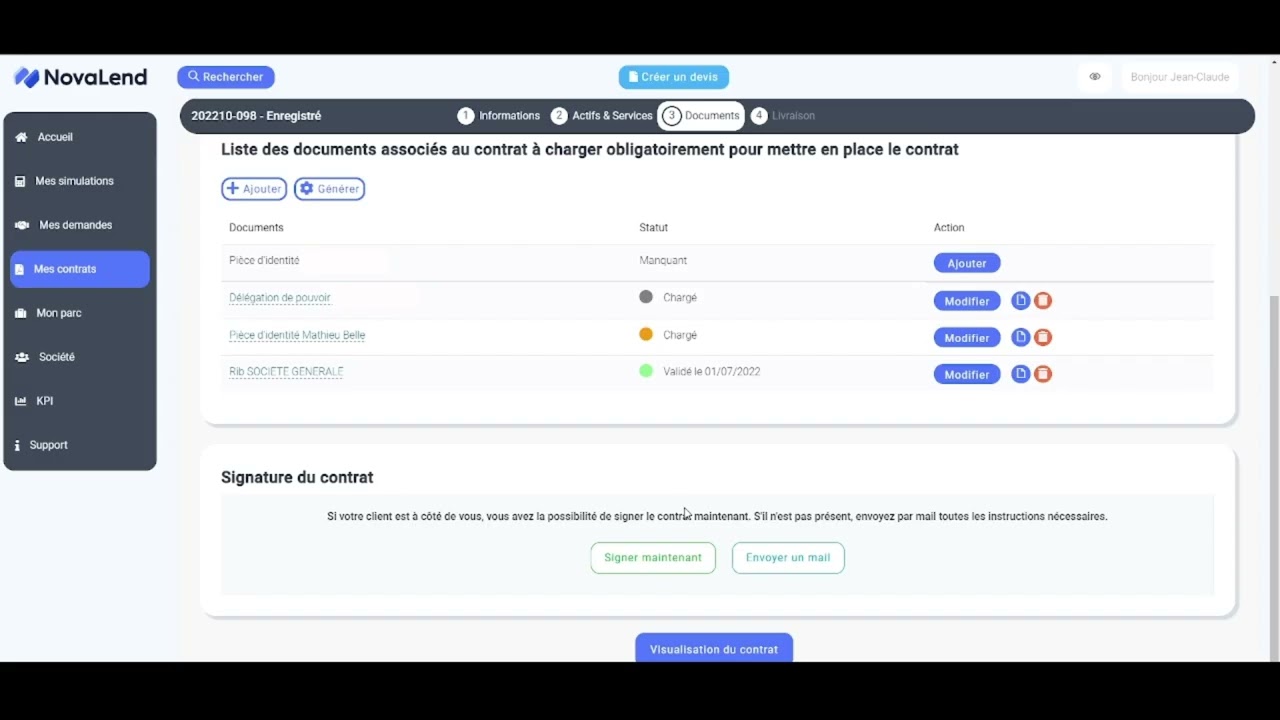Open the Accueil home icon
The height and width of the screenshot is (720, 1280).
click(x=21, y=137)
